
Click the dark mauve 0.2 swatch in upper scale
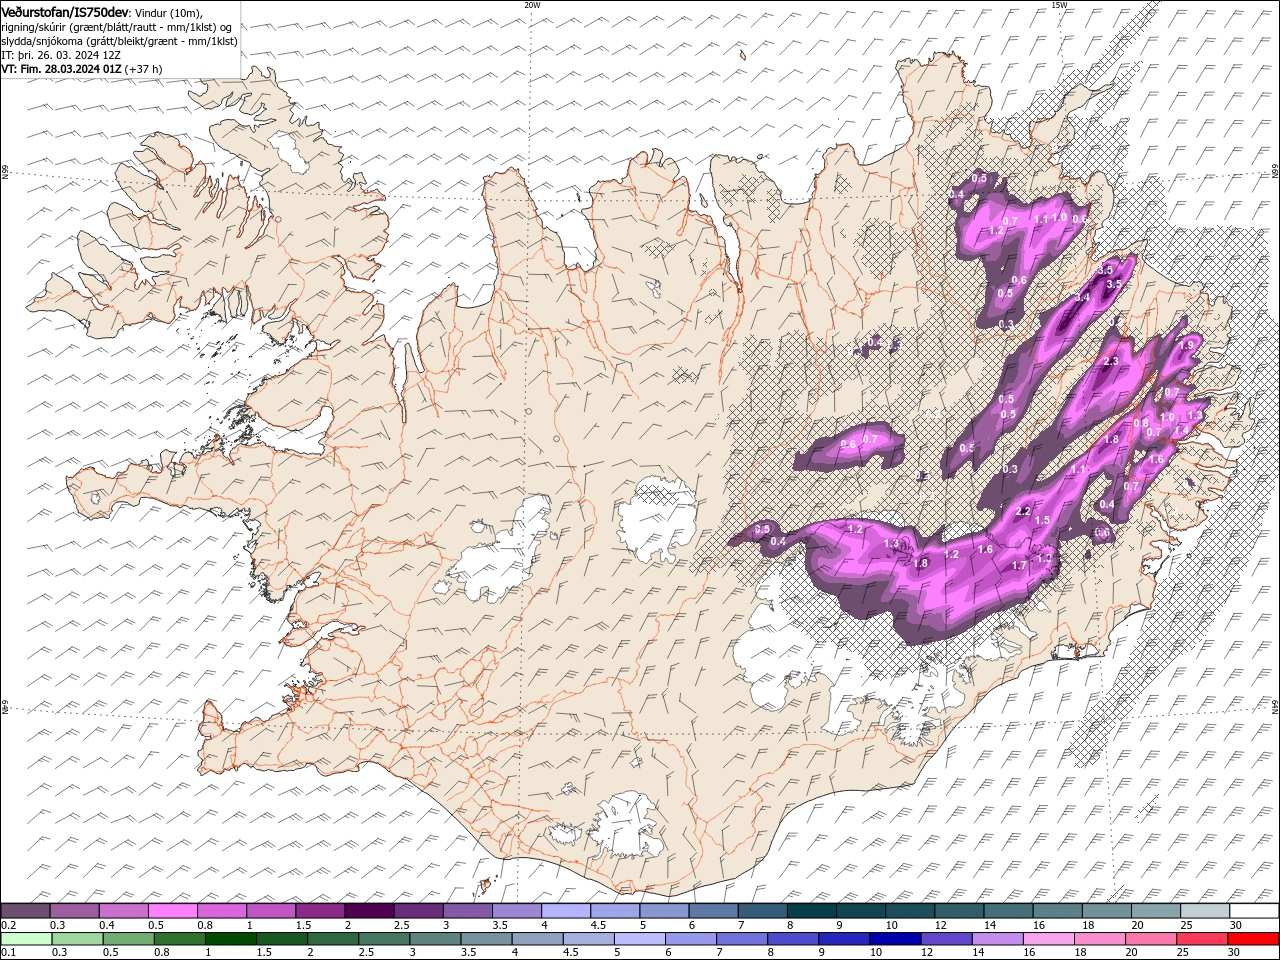pos(25,910)
